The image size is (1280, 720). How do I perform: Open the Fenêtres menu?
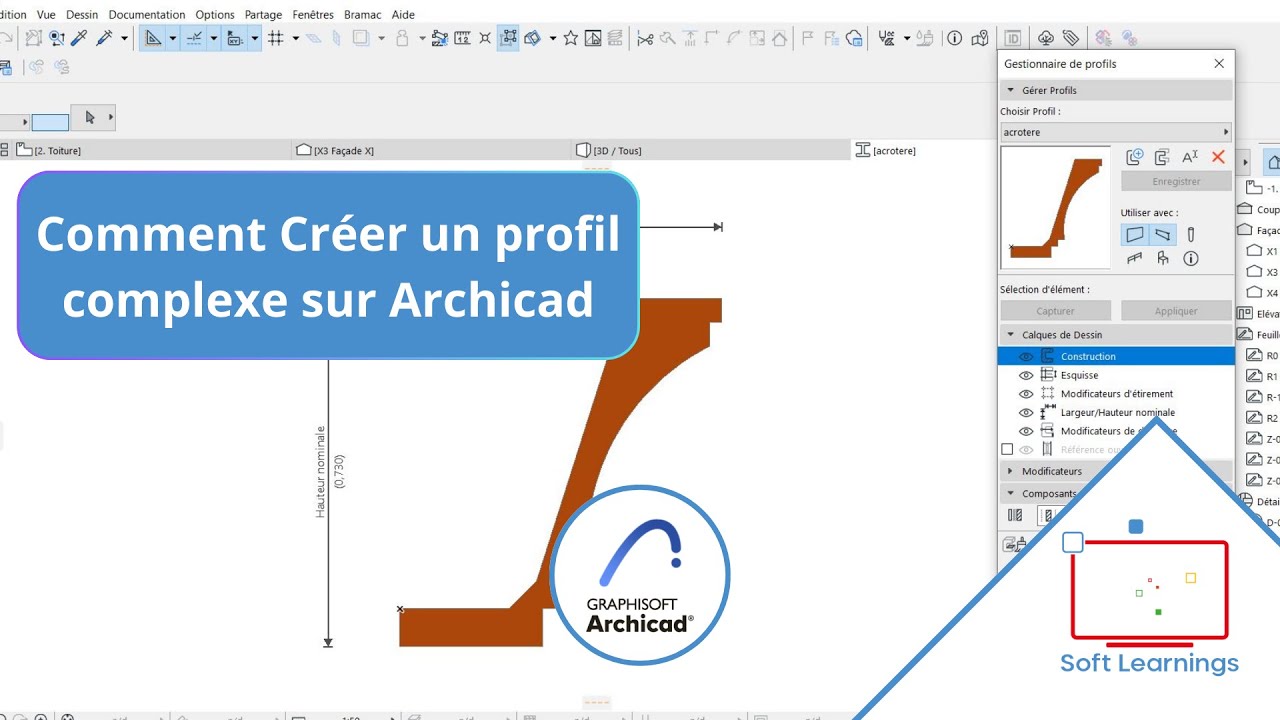pos(313,15)
